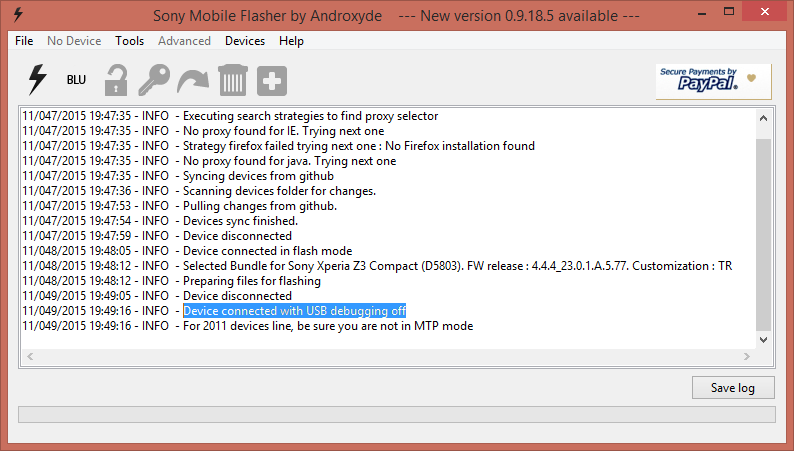Click log line 'For 2011 devices line' MTP warning

[x=248, y=326]
